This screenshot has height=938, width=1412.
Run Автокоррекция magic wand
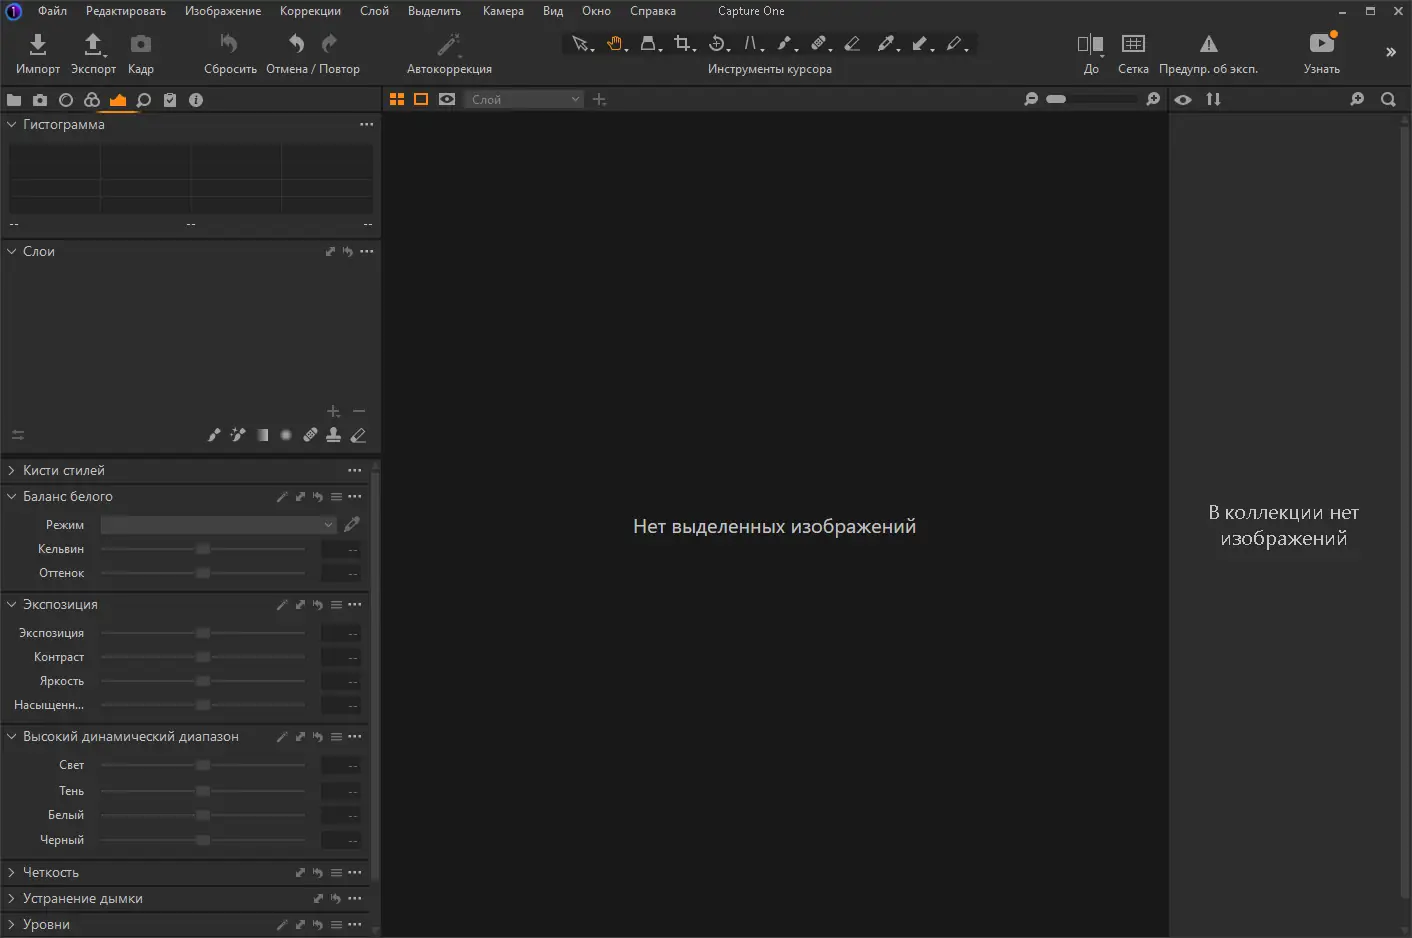click(449, 44)
